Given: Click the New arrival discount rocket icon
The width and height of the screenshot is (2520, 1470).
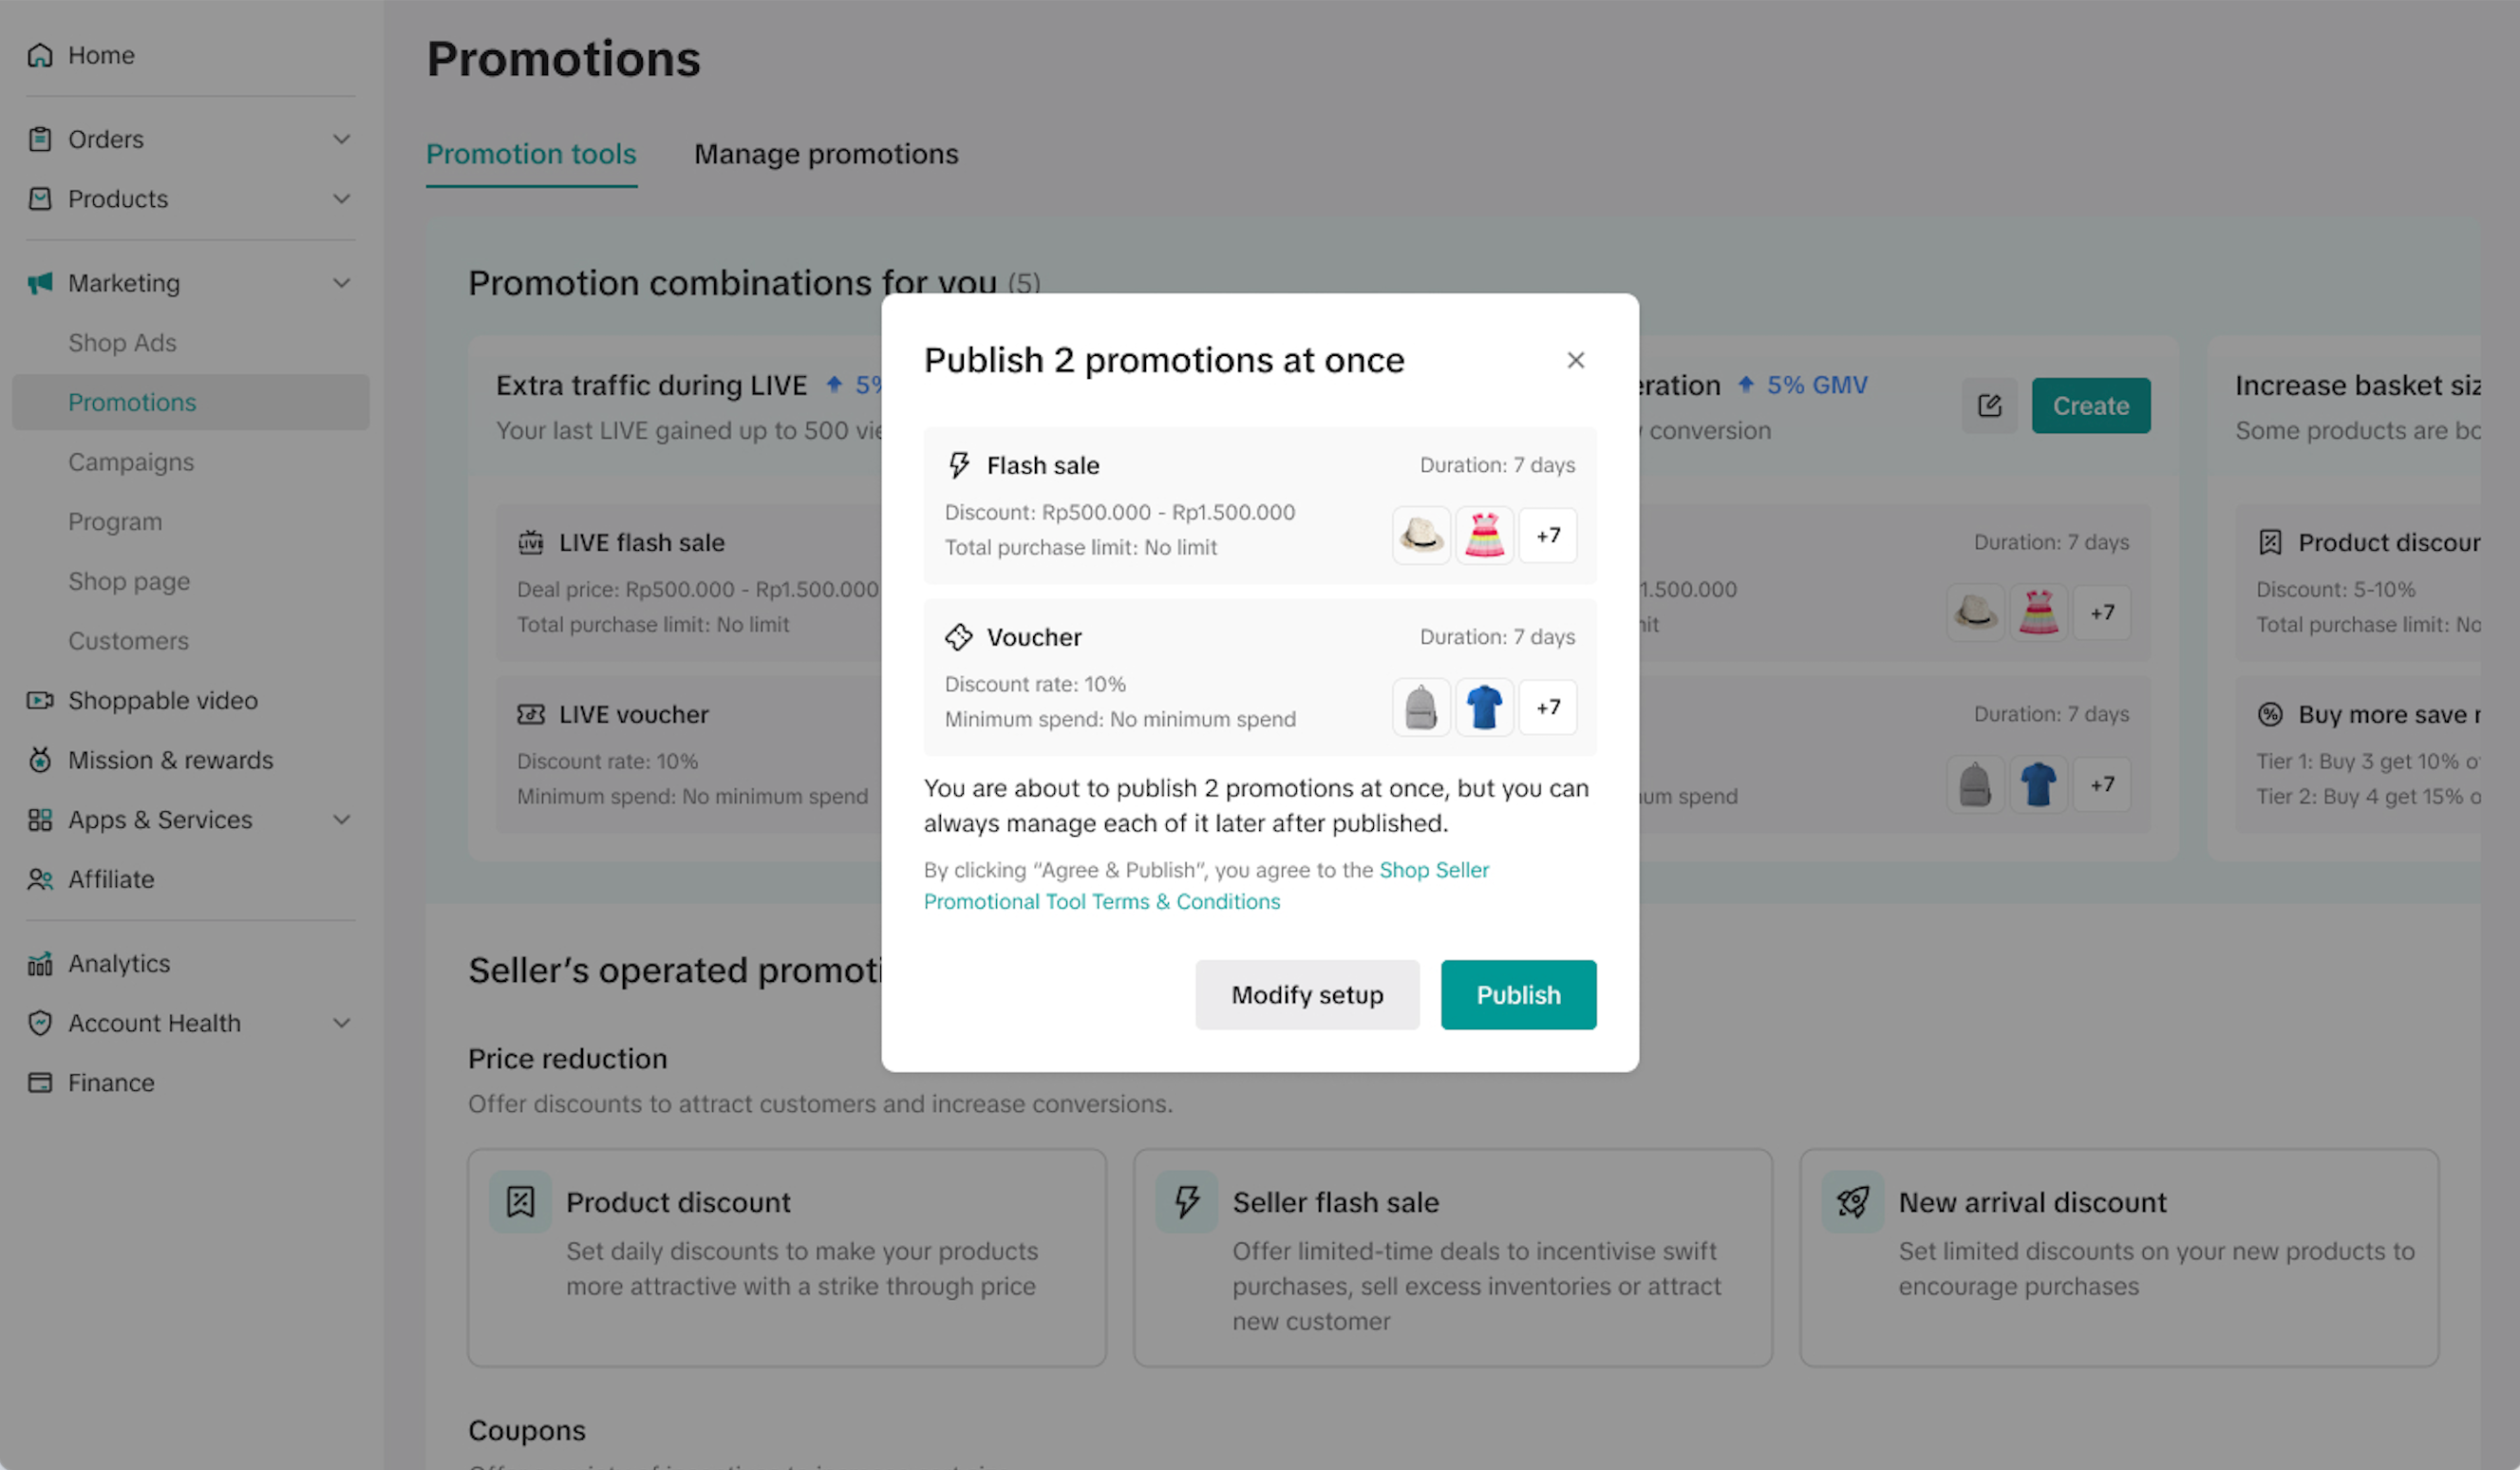Looking at the screenshot, I should 1852,1201.
